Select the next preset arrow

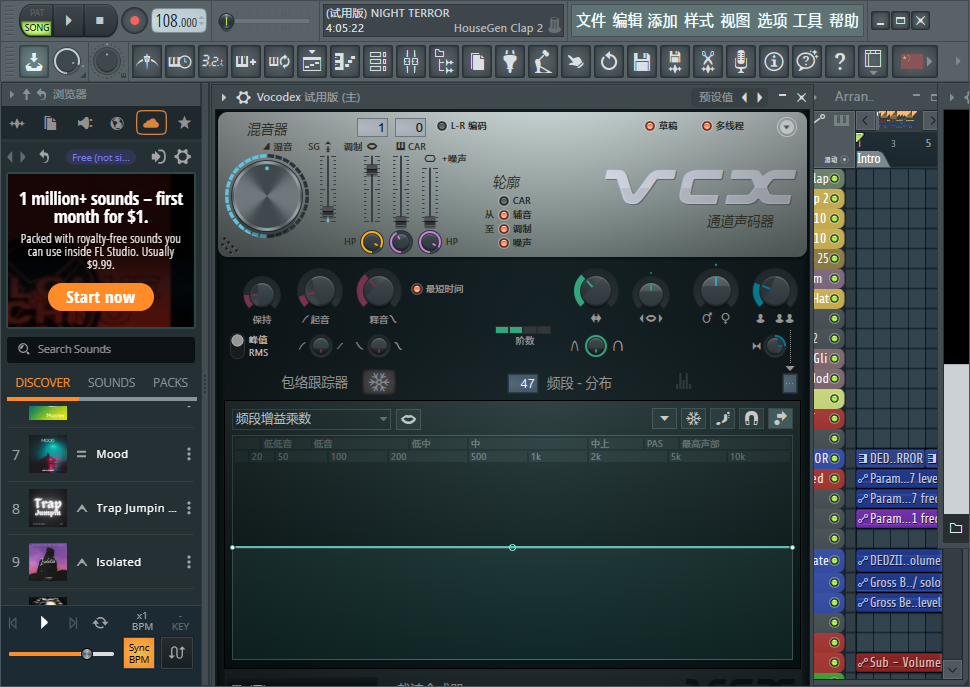coord(760,97)
